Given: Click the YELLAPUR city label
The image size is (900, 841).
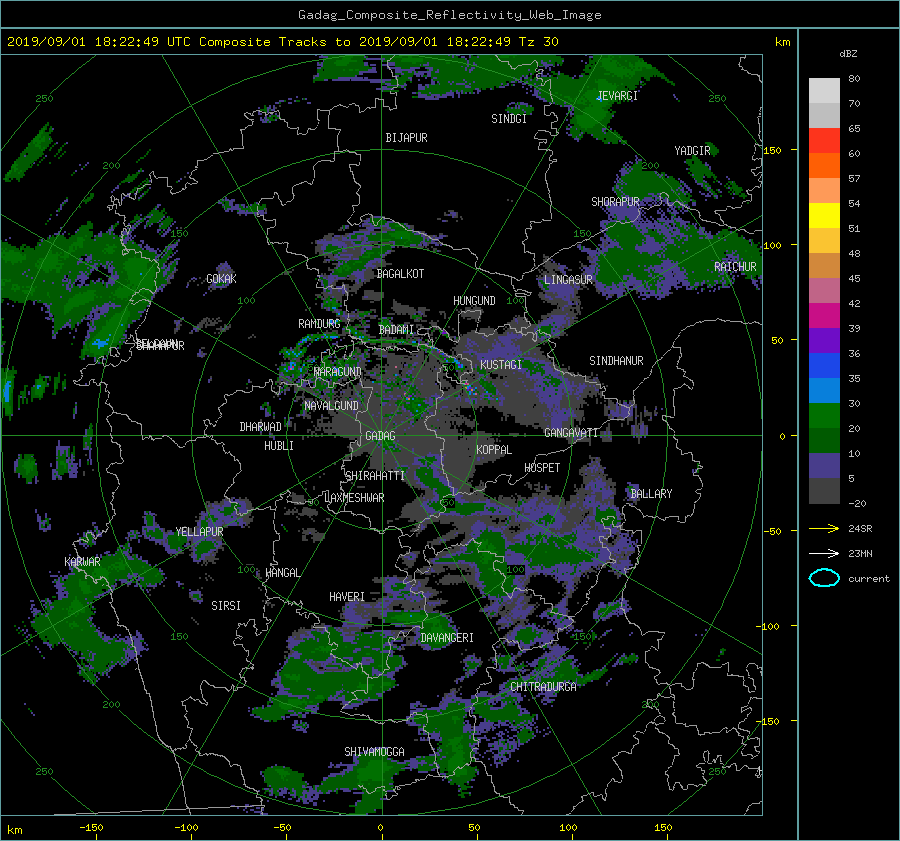Looking at the screenshot, I should tap(199, 532).
